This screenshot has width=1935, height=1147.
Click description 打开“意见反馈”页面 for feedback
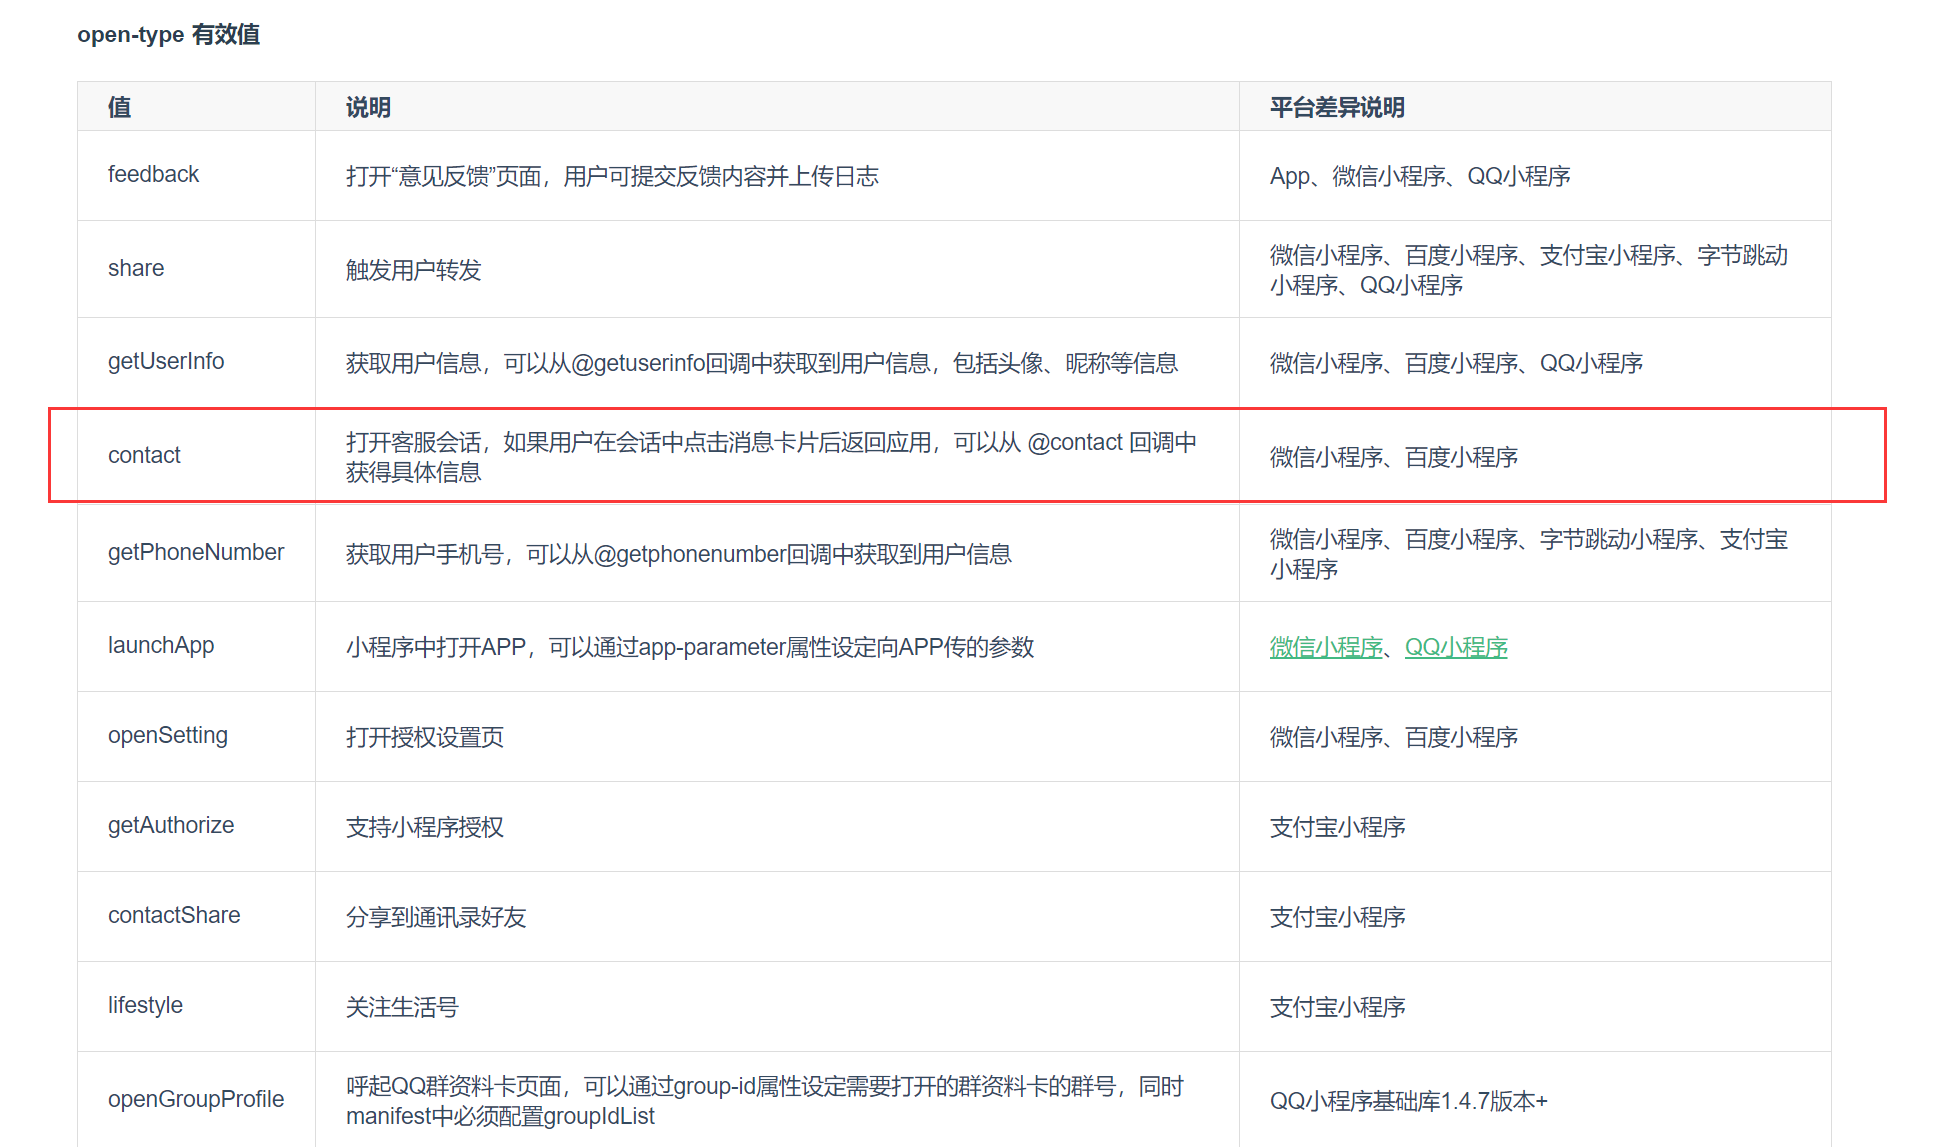[612, 176]
